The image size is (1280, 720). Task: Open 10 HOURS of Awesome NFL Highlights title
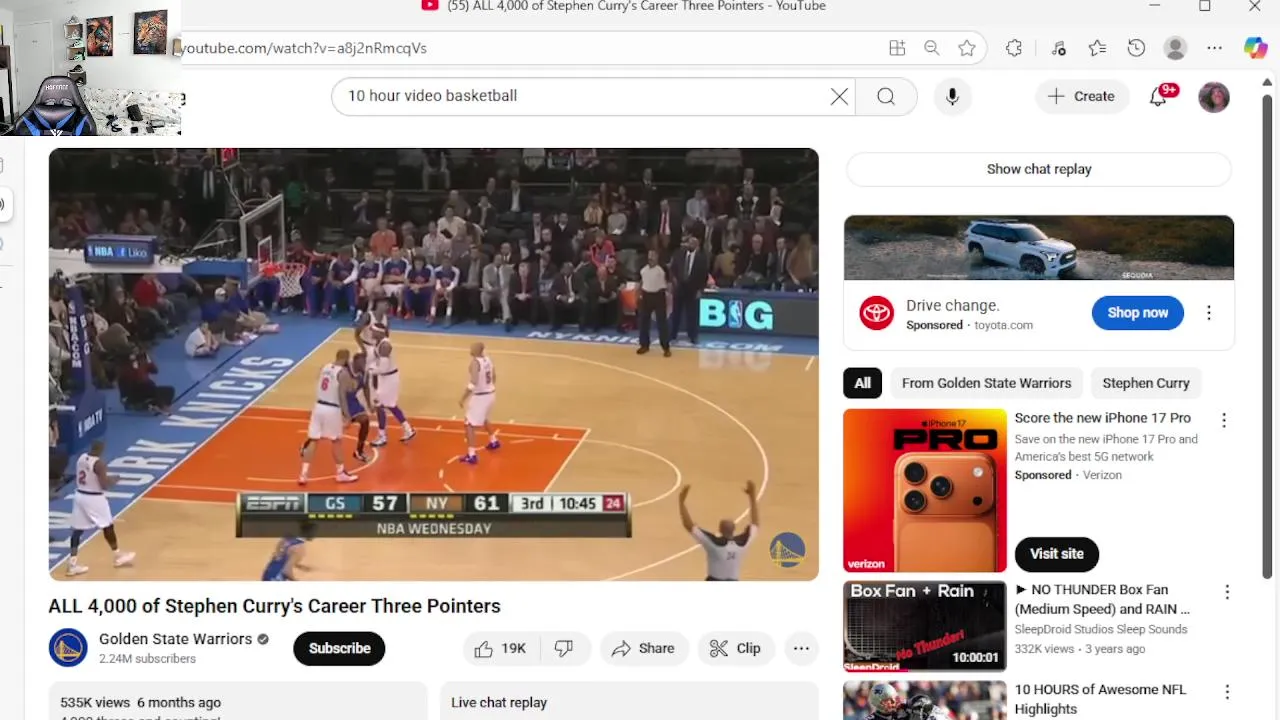pyautogui.click(x=1100, y=699)
